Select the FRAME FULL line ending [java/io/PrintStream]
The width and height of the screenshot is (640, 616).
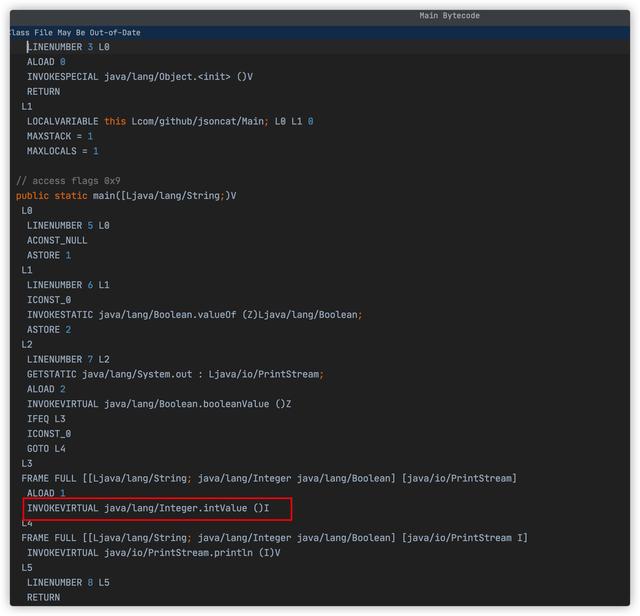pos(269,478)
